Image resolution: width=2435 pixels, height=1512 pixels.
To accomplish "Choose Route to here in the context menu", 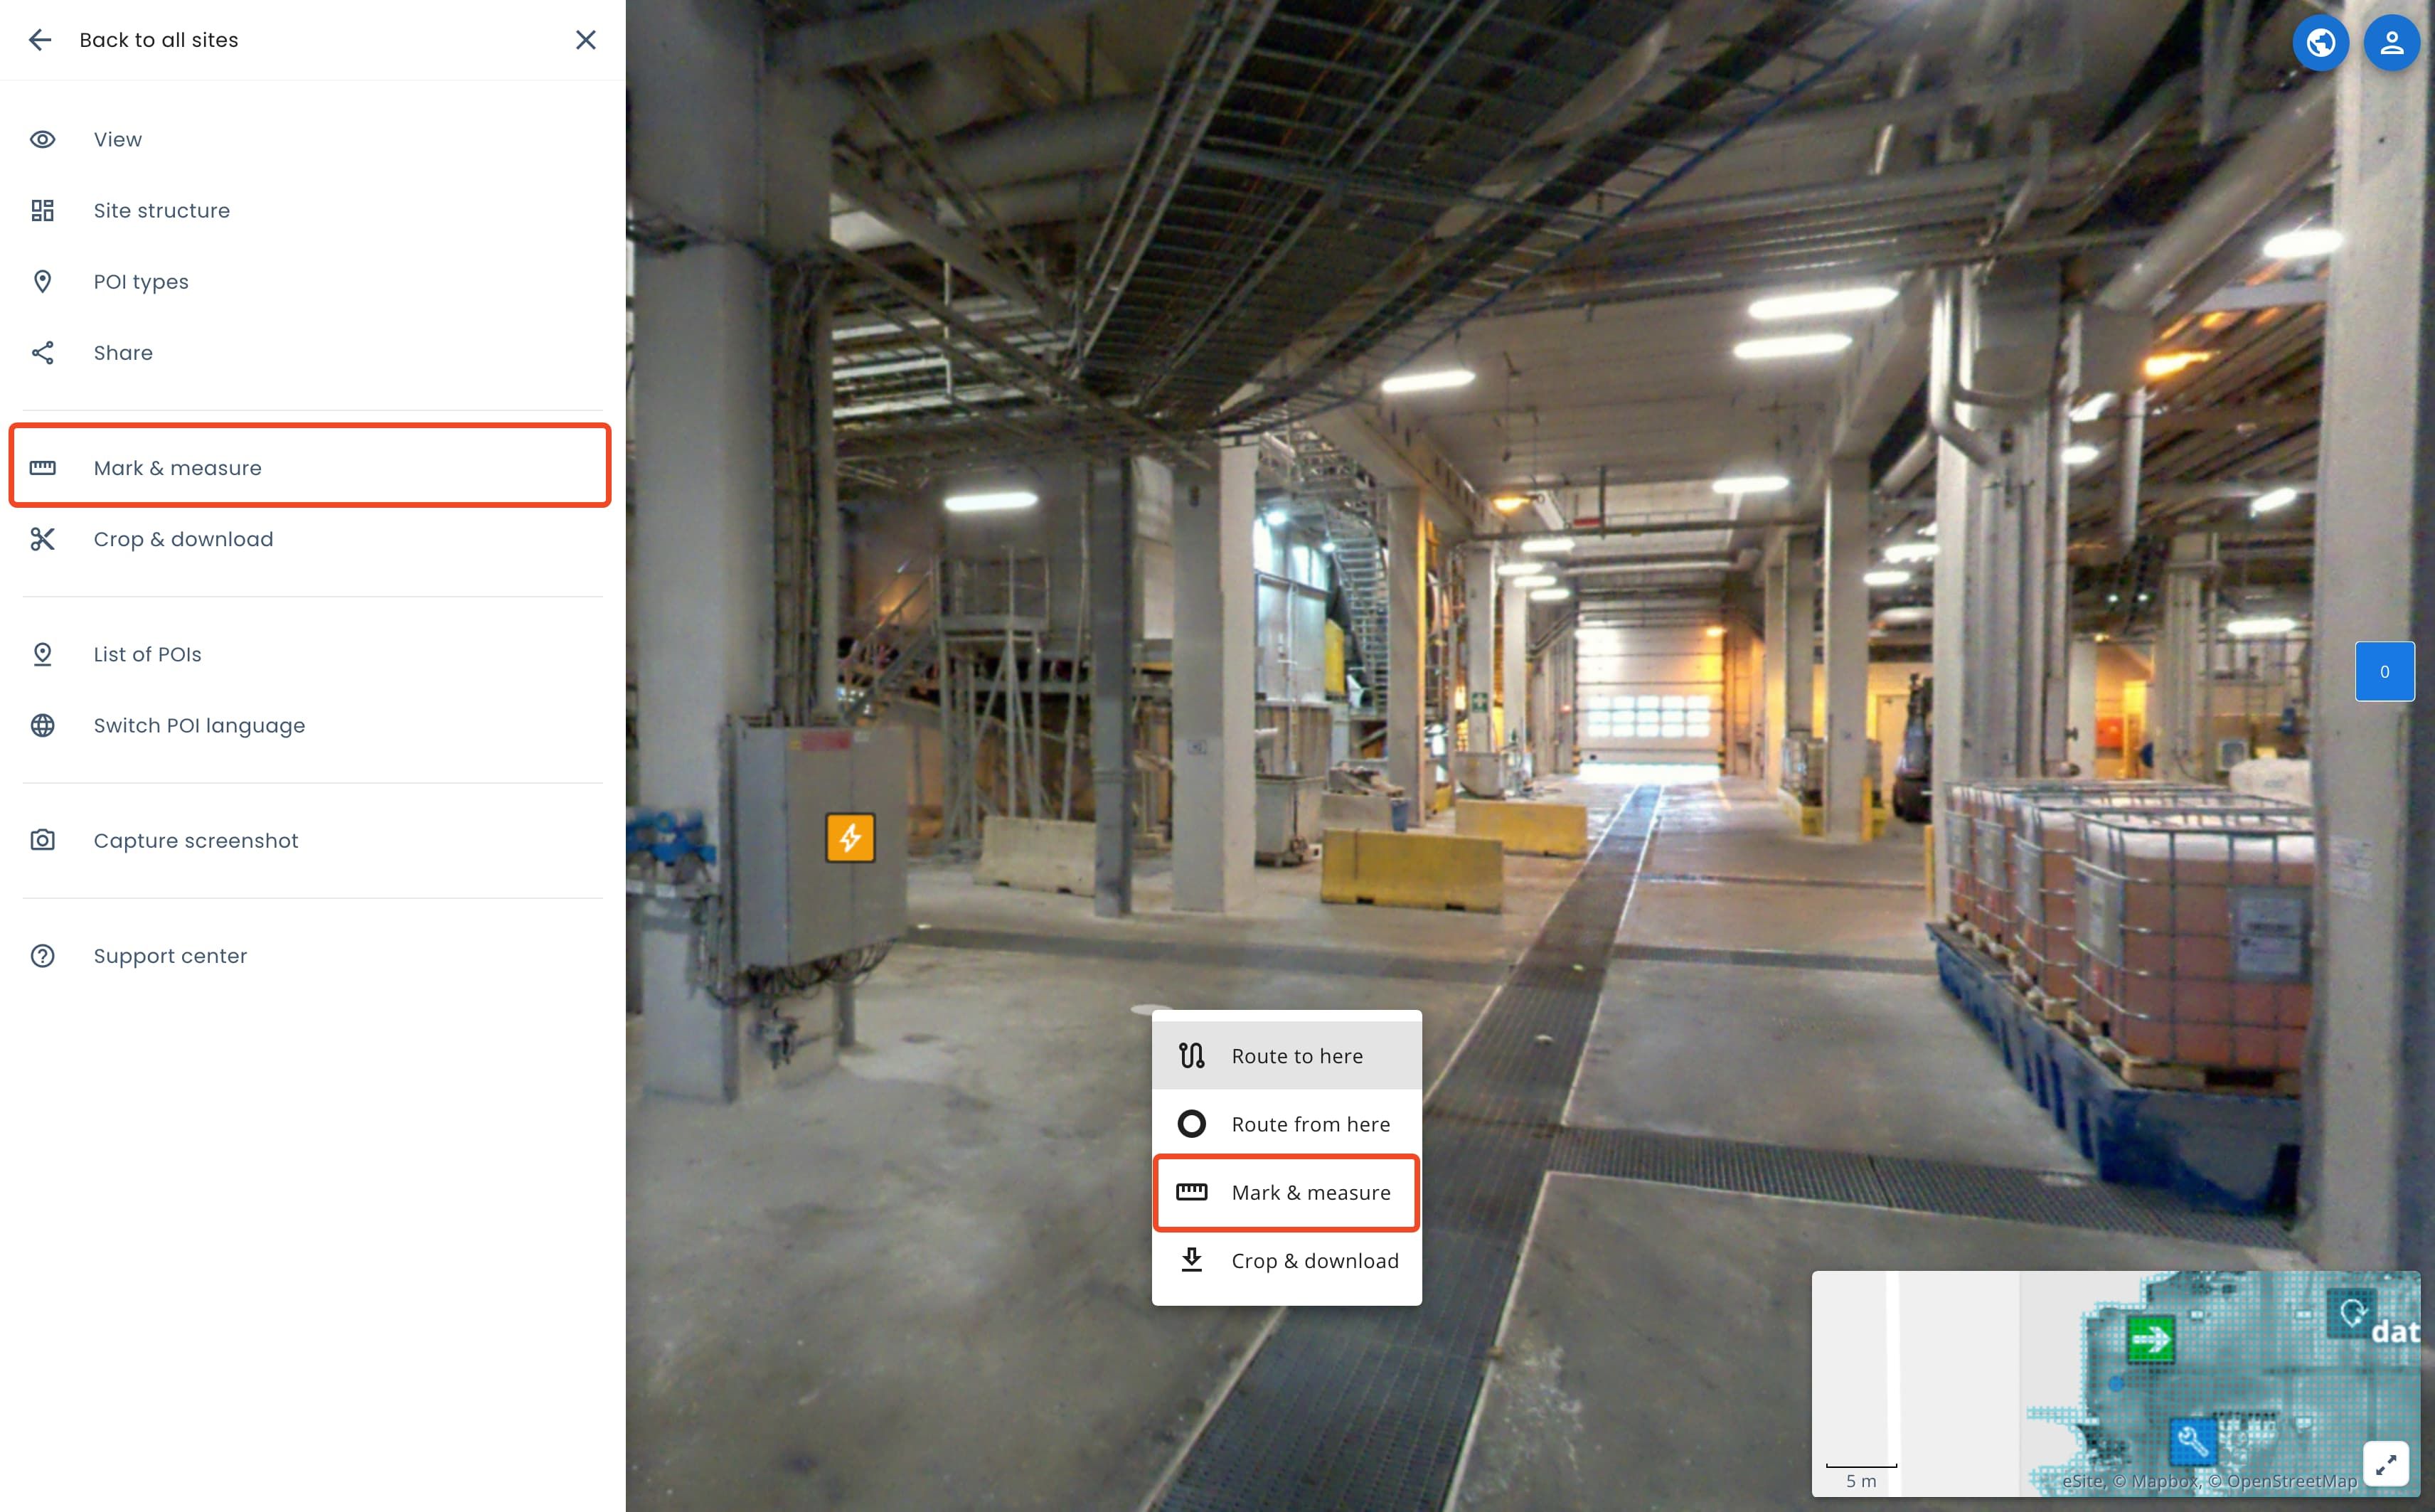I will click(1297, 1055).
